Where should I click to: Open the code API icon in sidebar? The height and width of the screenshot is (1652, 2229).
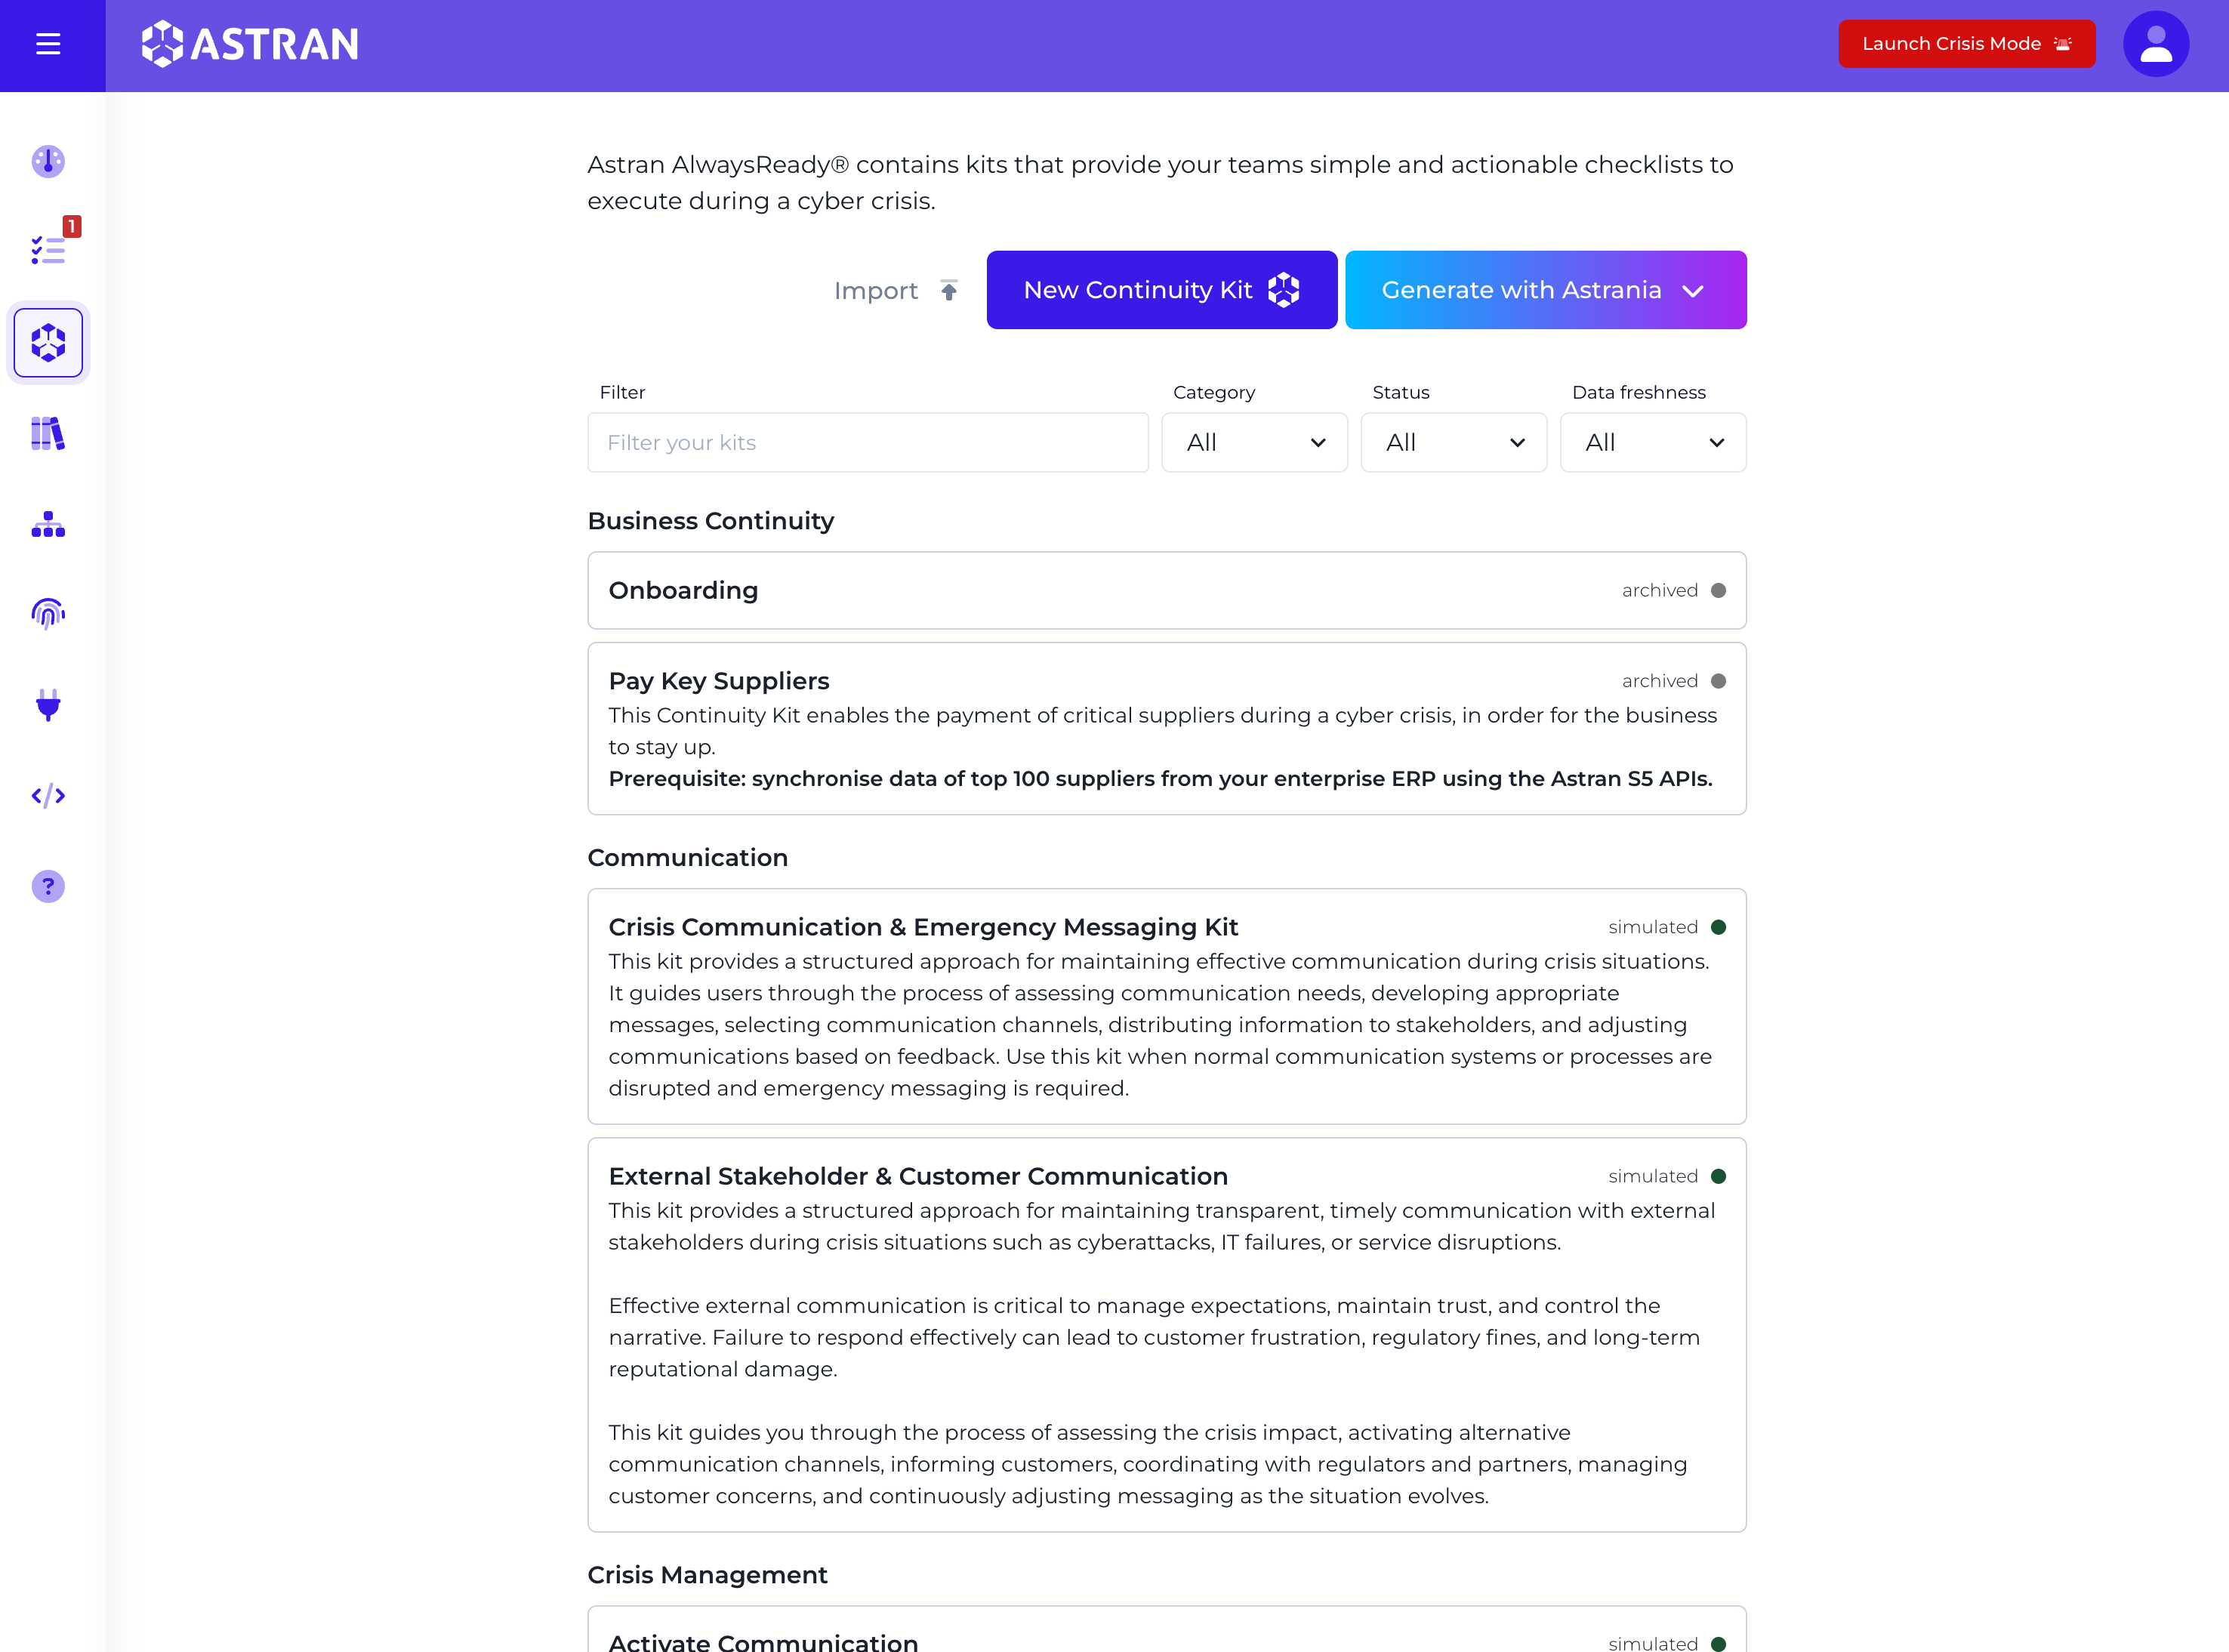(x=48, y=796)
